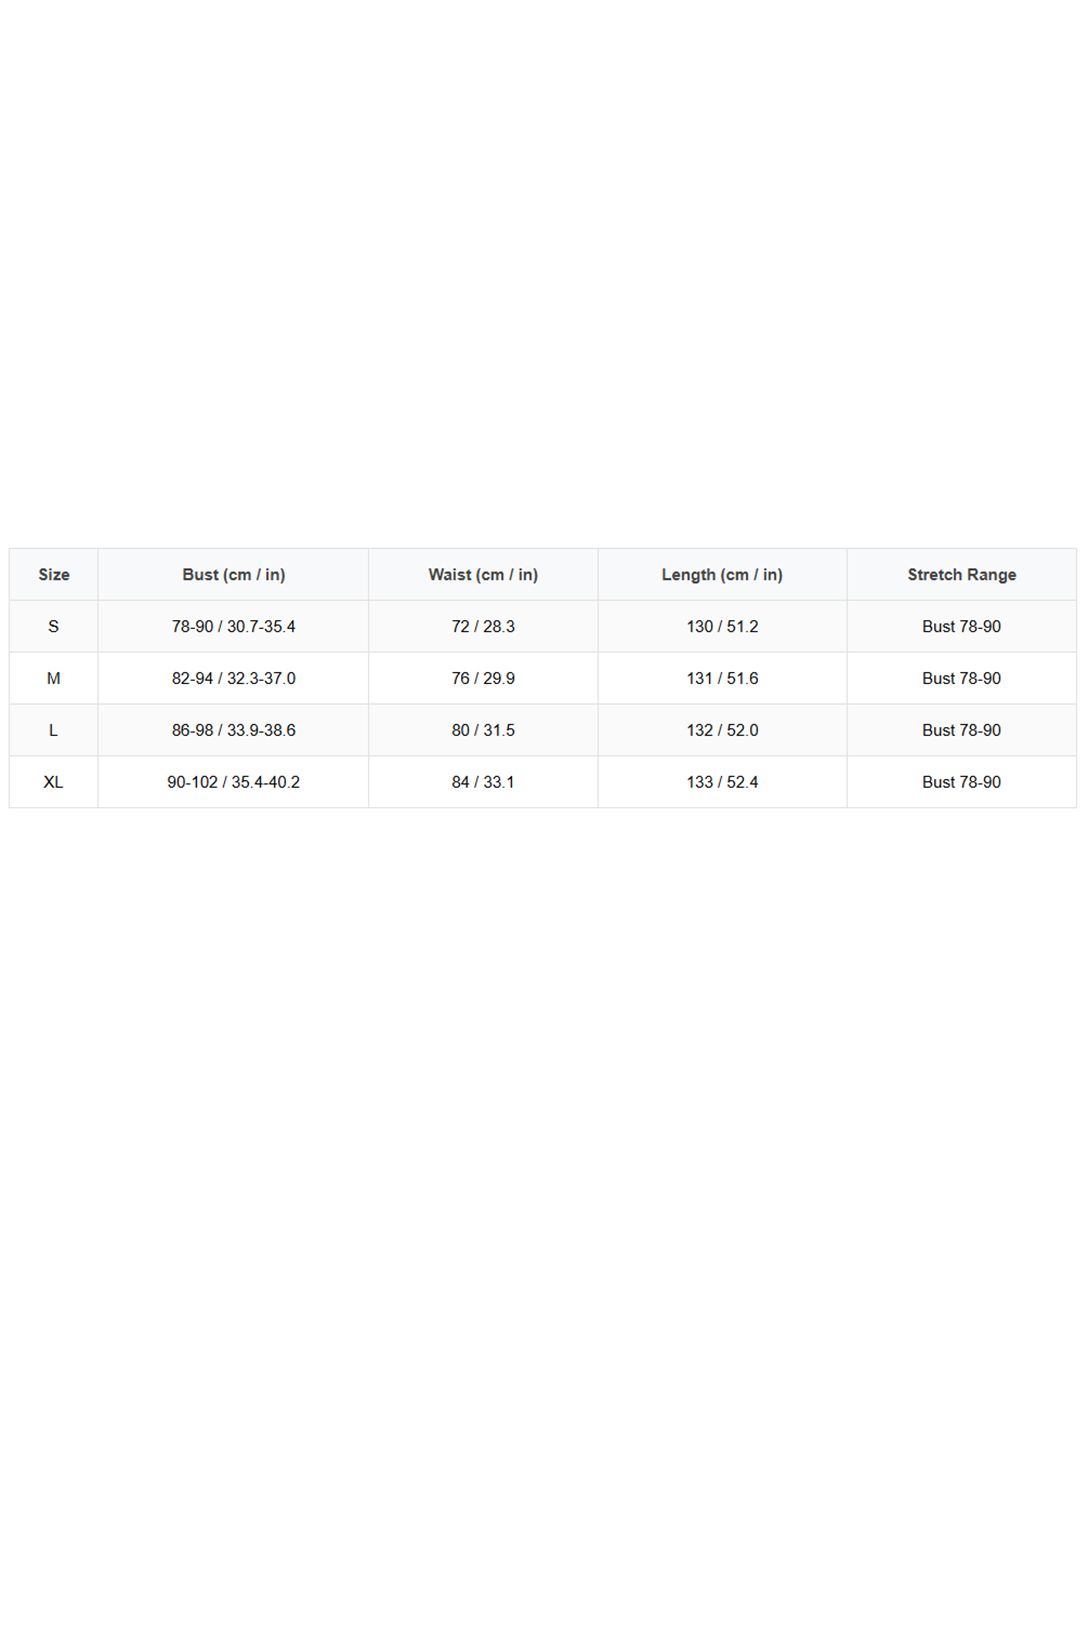Screen dimensions: 1088x1632
Task: Select the size L row label
Action: (54, 730)
